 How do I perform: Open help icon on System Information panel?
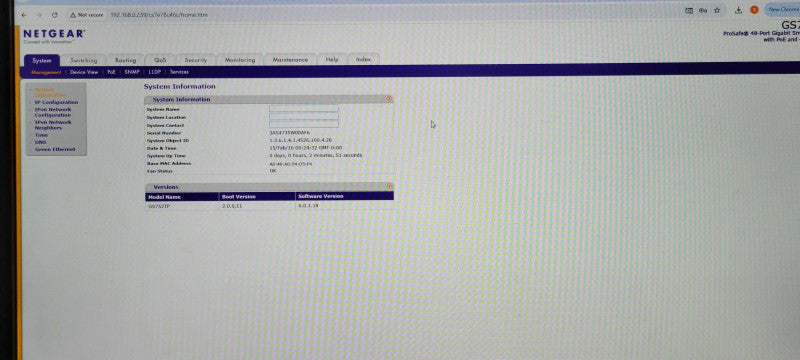(389, 99)
